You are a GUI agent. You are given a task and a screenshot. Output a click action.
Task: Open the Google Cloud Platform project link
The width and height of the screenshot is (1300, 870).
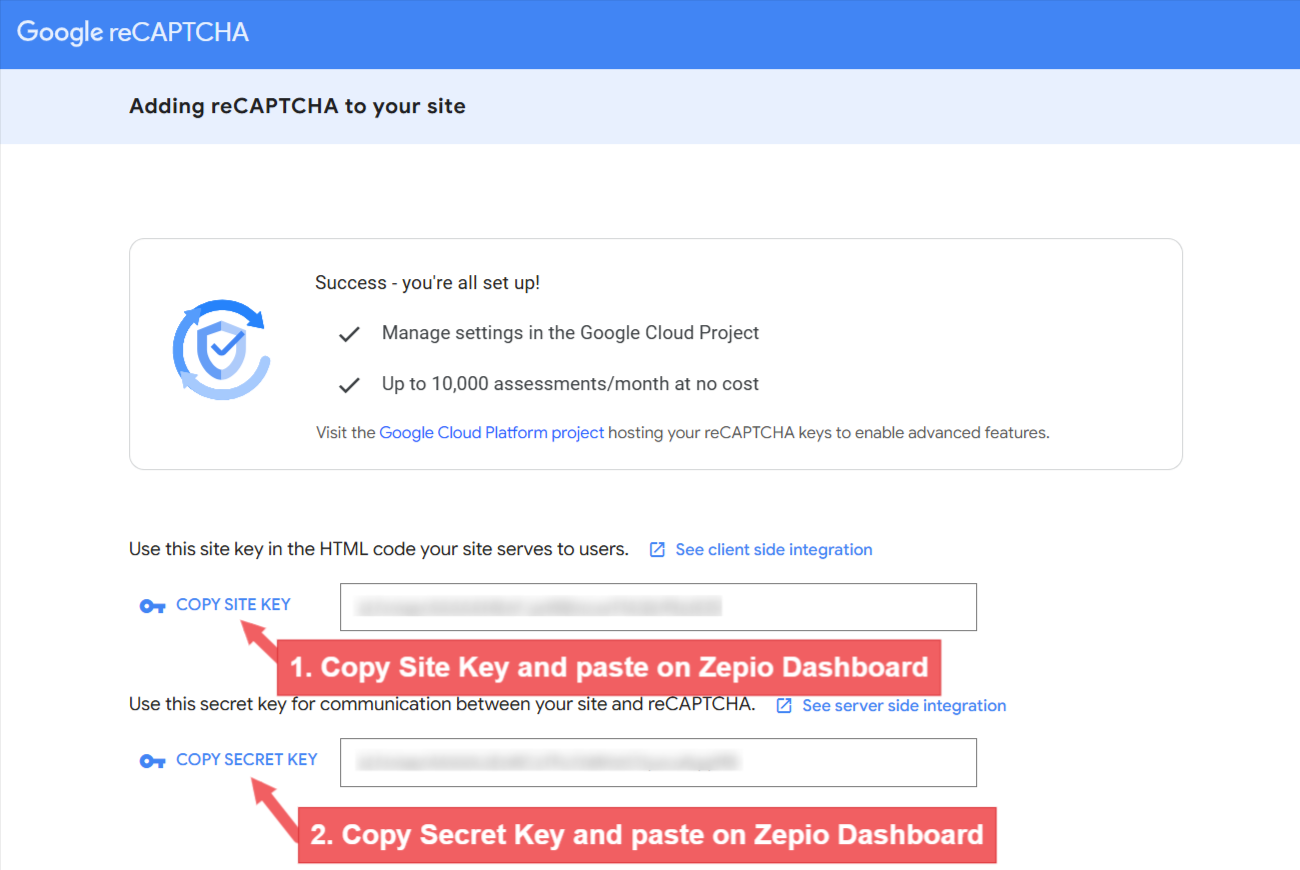click(491, 432)
